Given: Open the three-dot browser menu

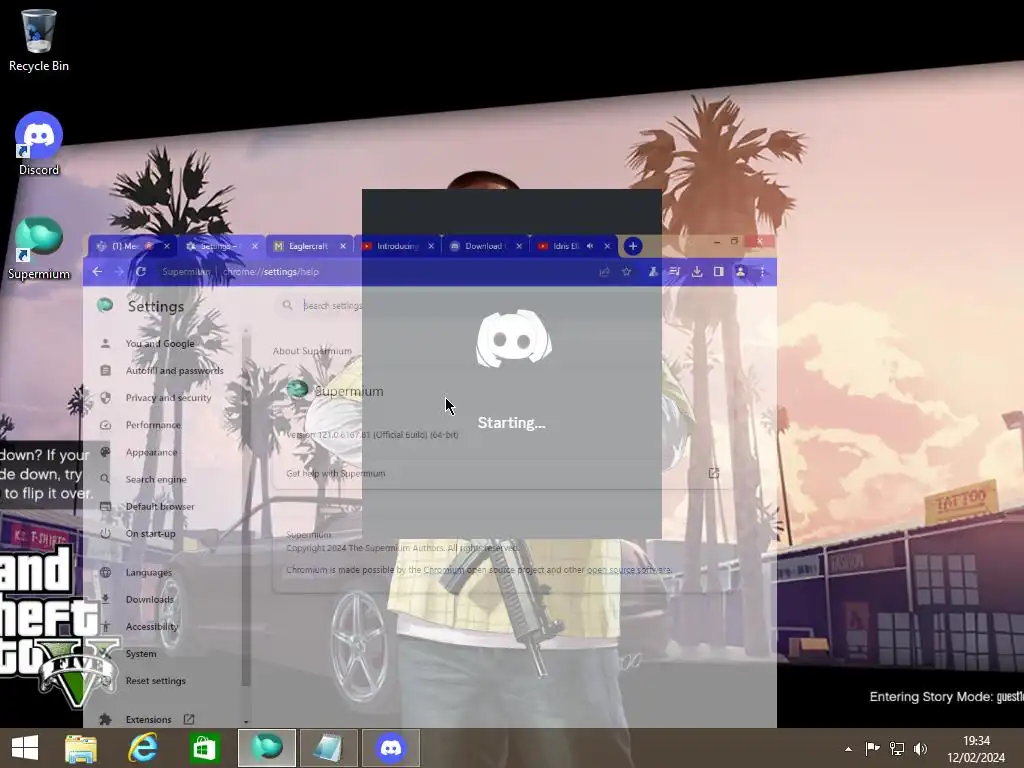Looking at the screenshot, I should 762,272.
